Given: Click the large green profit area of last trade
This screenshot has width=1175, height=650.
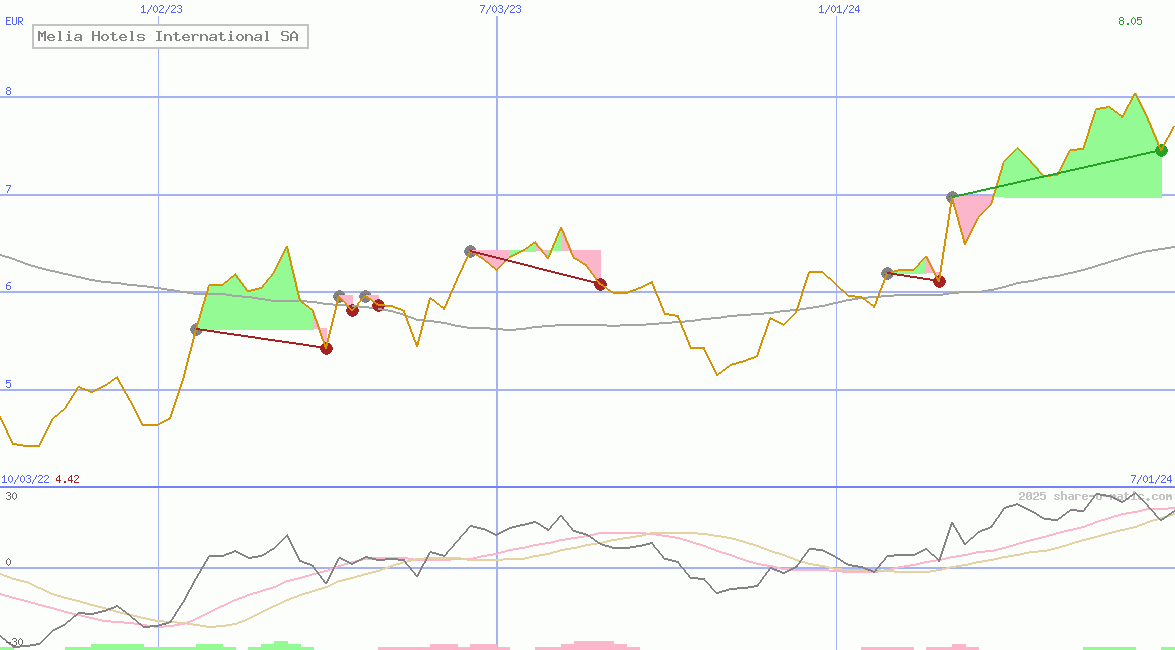Looking at the screenshot, I should [1080, 165].
